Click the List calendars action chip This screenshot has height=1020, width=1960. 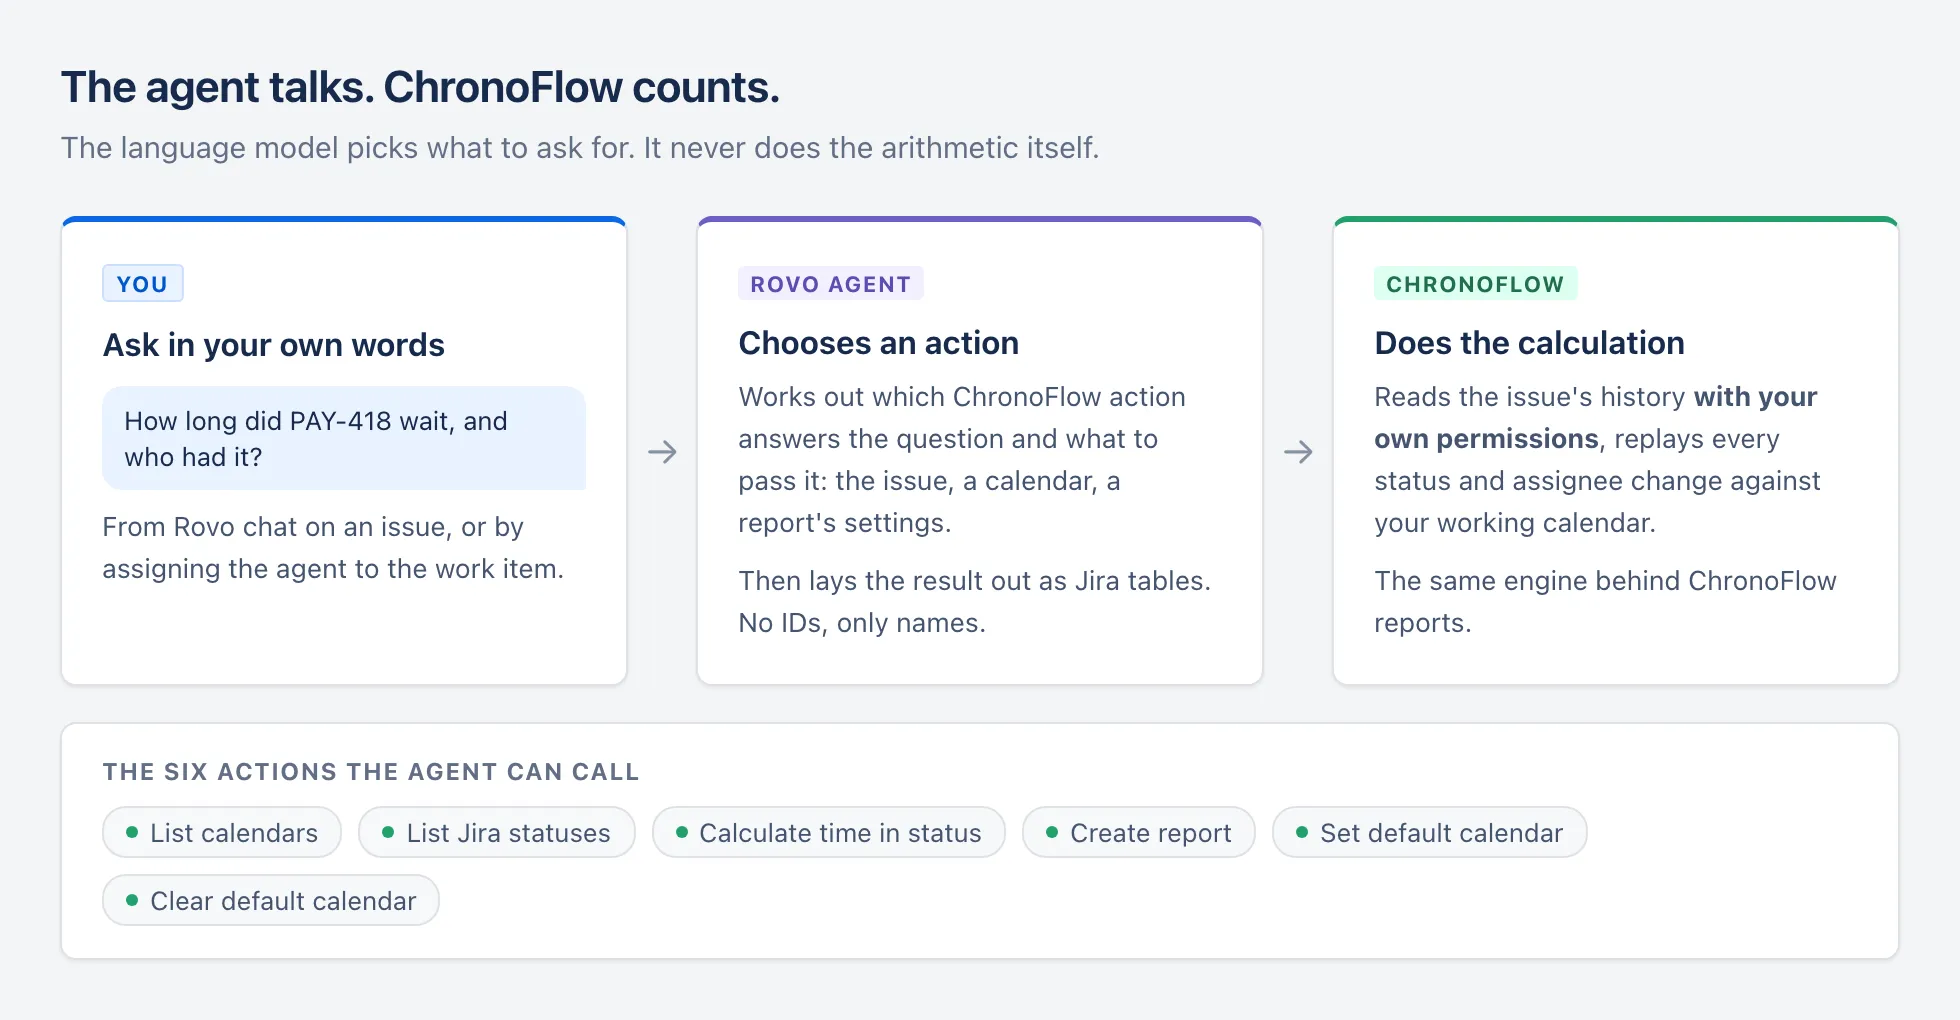222,832
